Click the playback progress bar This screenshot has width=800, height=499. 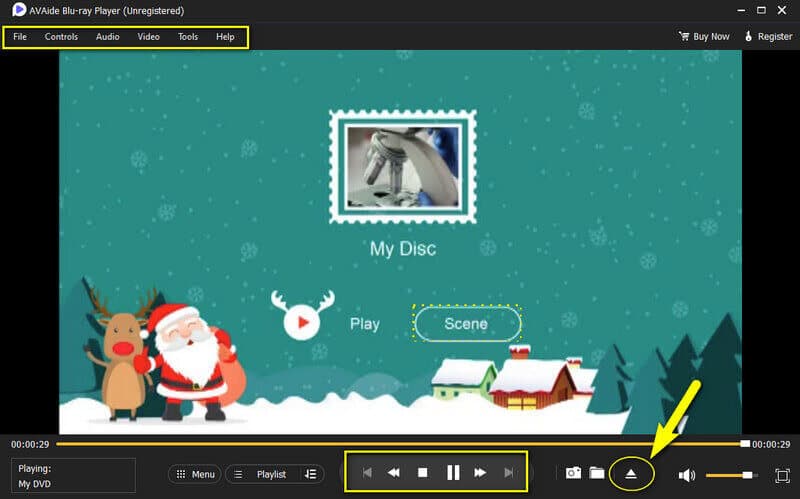[x=403, y=444]
